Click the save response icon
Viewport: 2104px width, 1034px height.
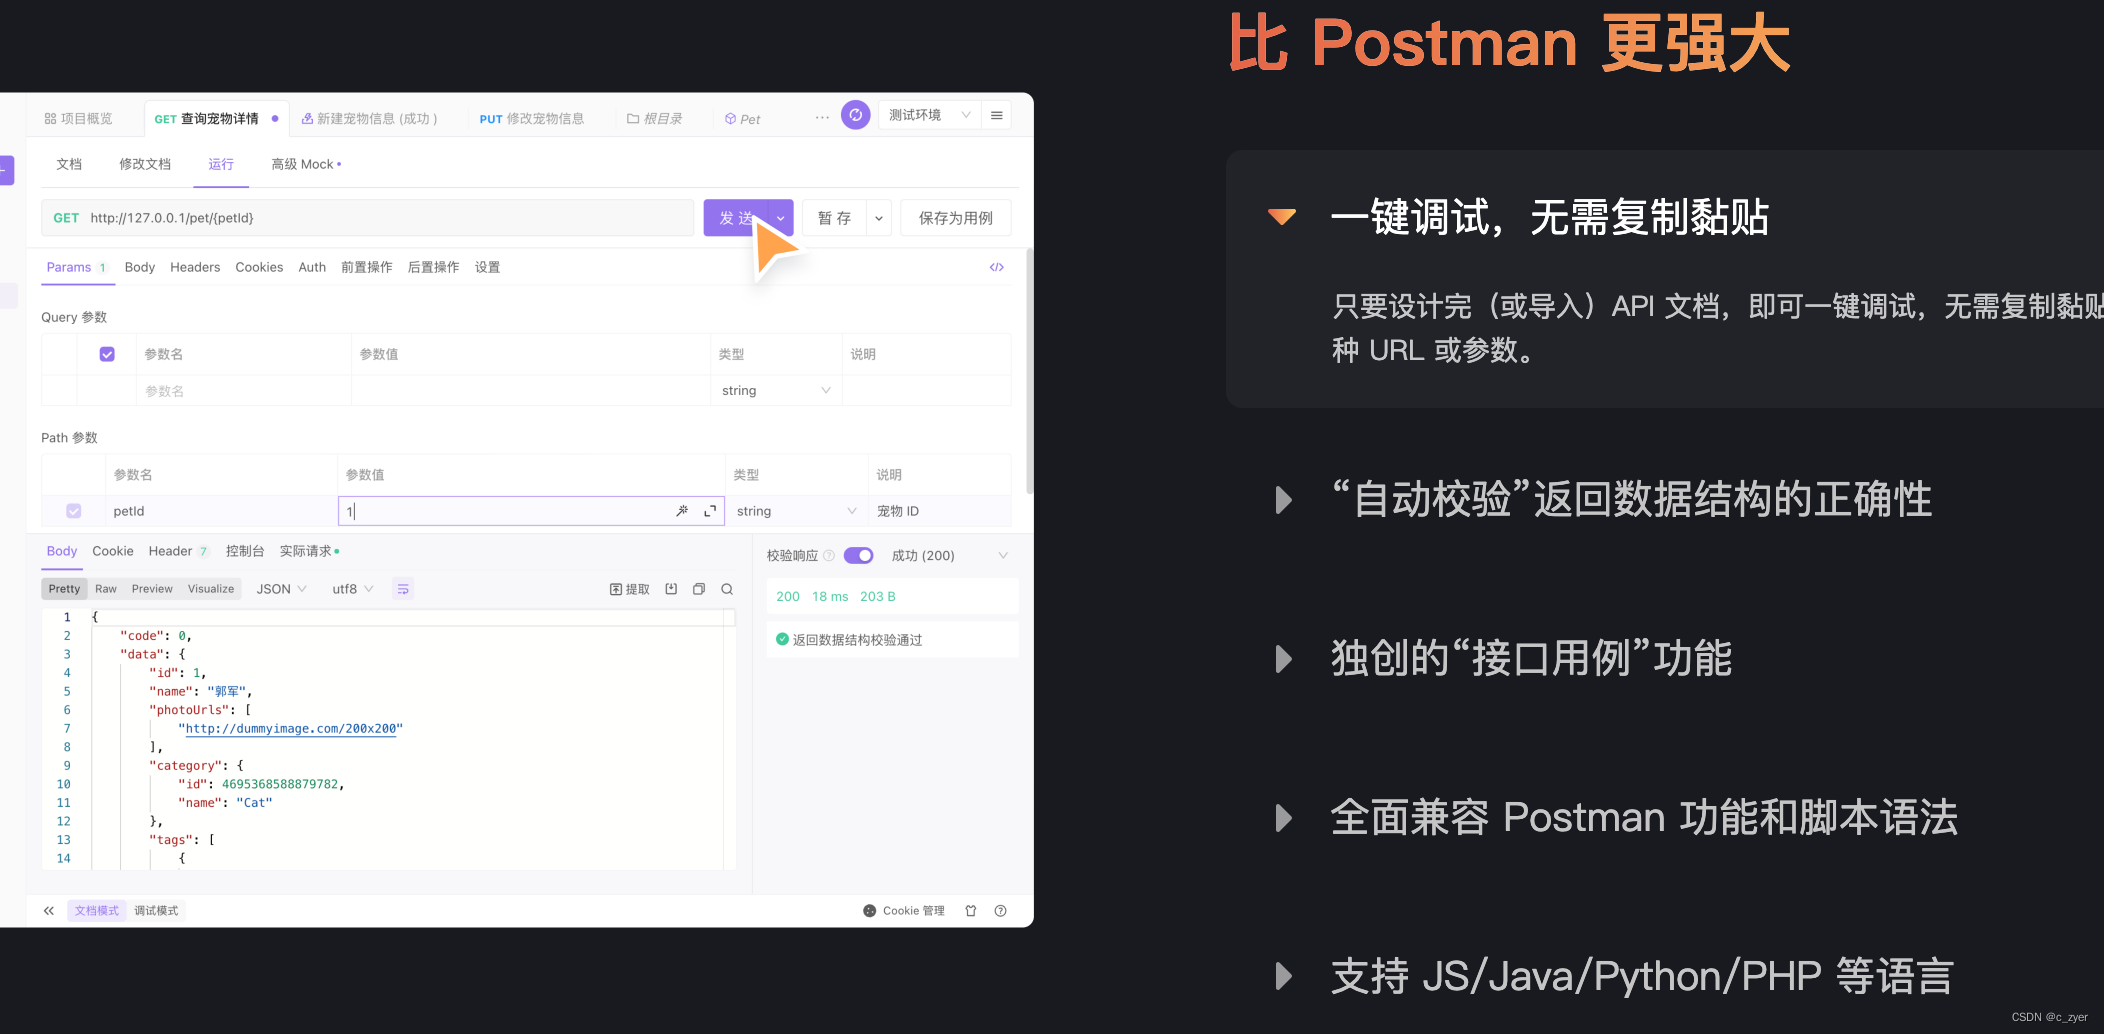[x=671, y=589]
